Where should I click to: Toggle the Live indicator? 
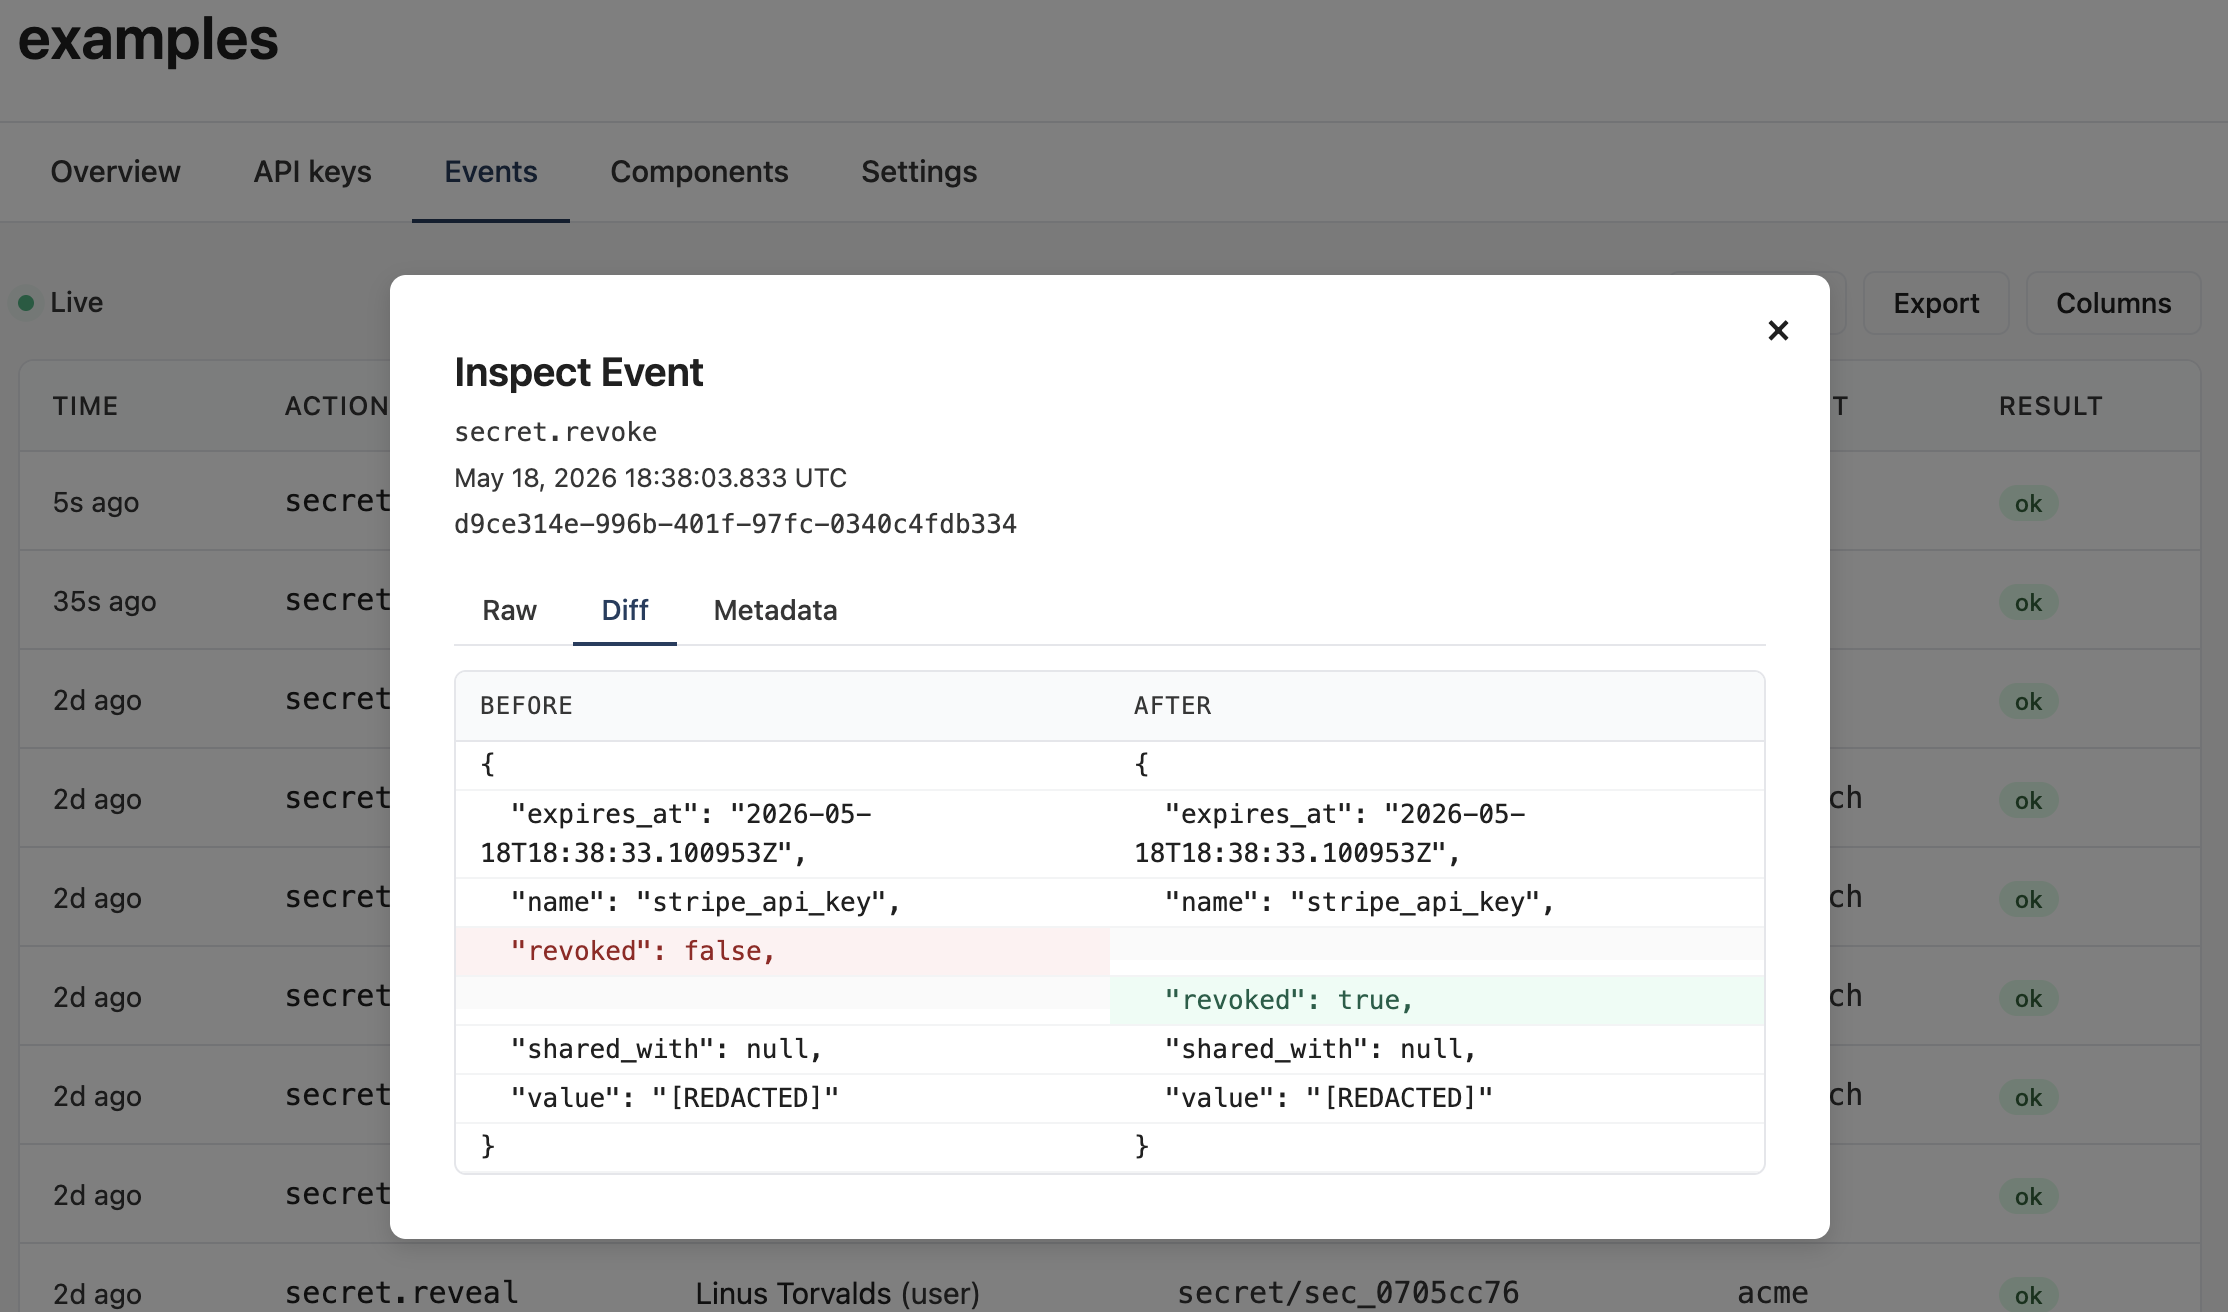click(60, 302)
